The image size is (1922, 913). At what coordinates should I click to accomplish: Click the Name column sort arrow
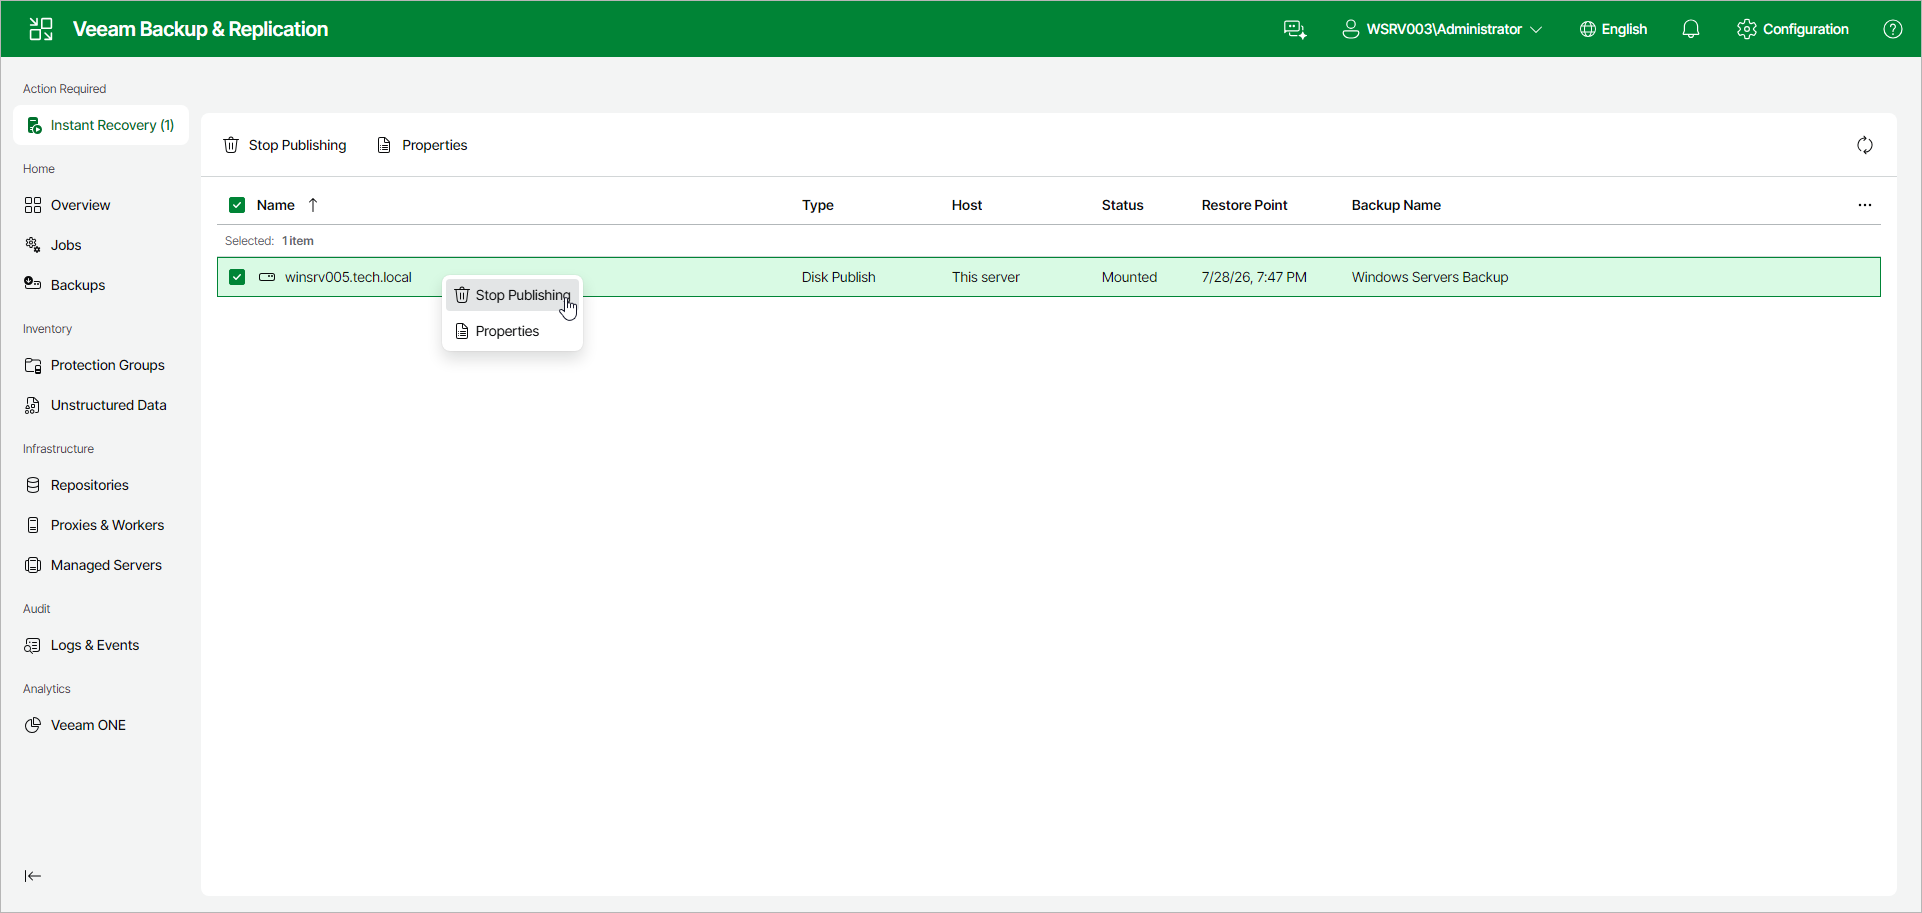[x=313, y=205]
